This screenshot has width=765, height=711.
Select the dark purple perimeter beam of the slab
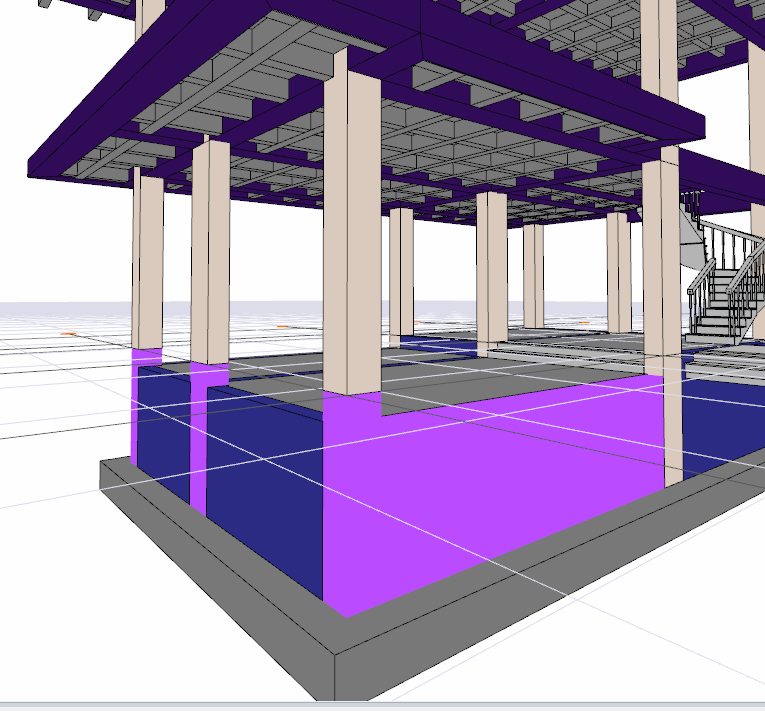coord(561,78)
